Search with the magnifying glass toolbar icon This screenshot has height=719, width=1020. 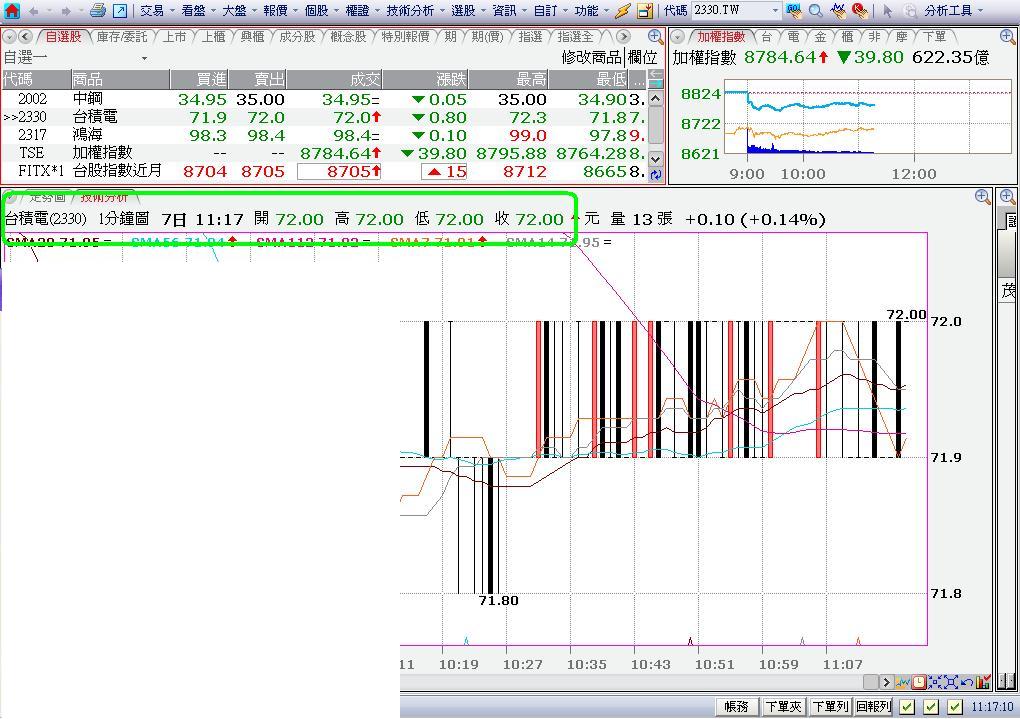816,10
